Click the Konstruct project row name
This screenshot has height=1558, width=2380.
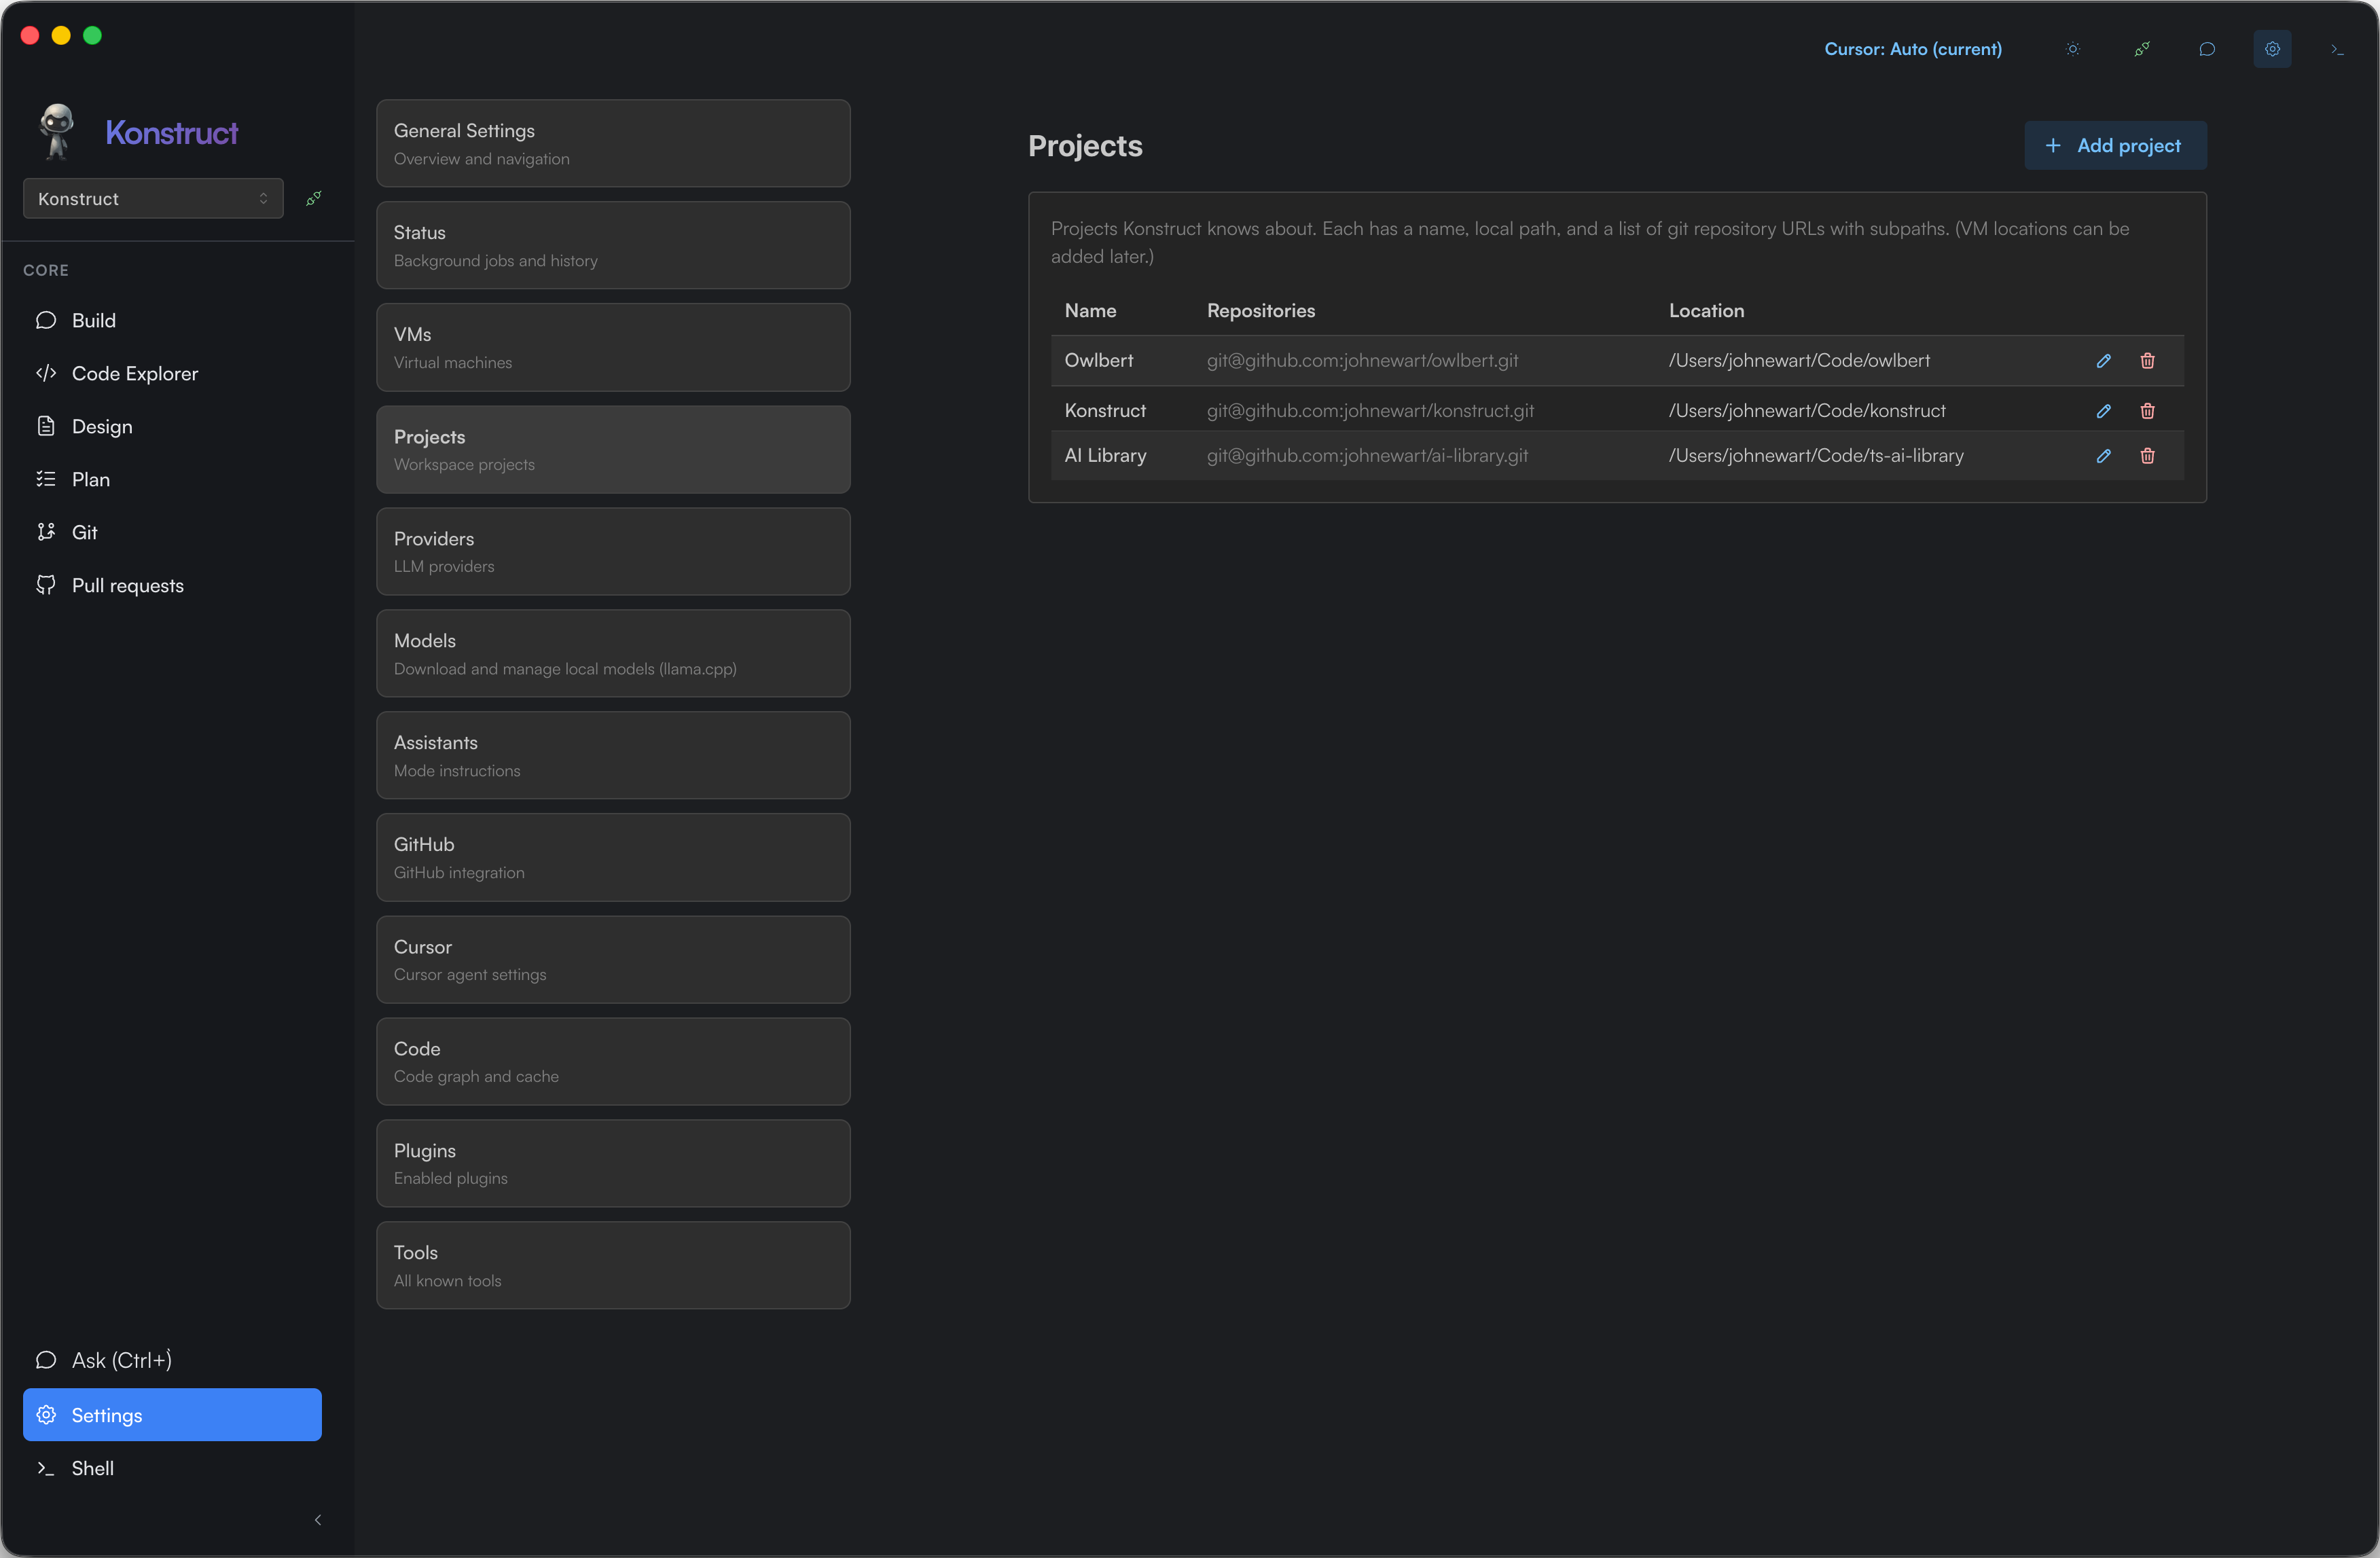[x=1105, y=411]
